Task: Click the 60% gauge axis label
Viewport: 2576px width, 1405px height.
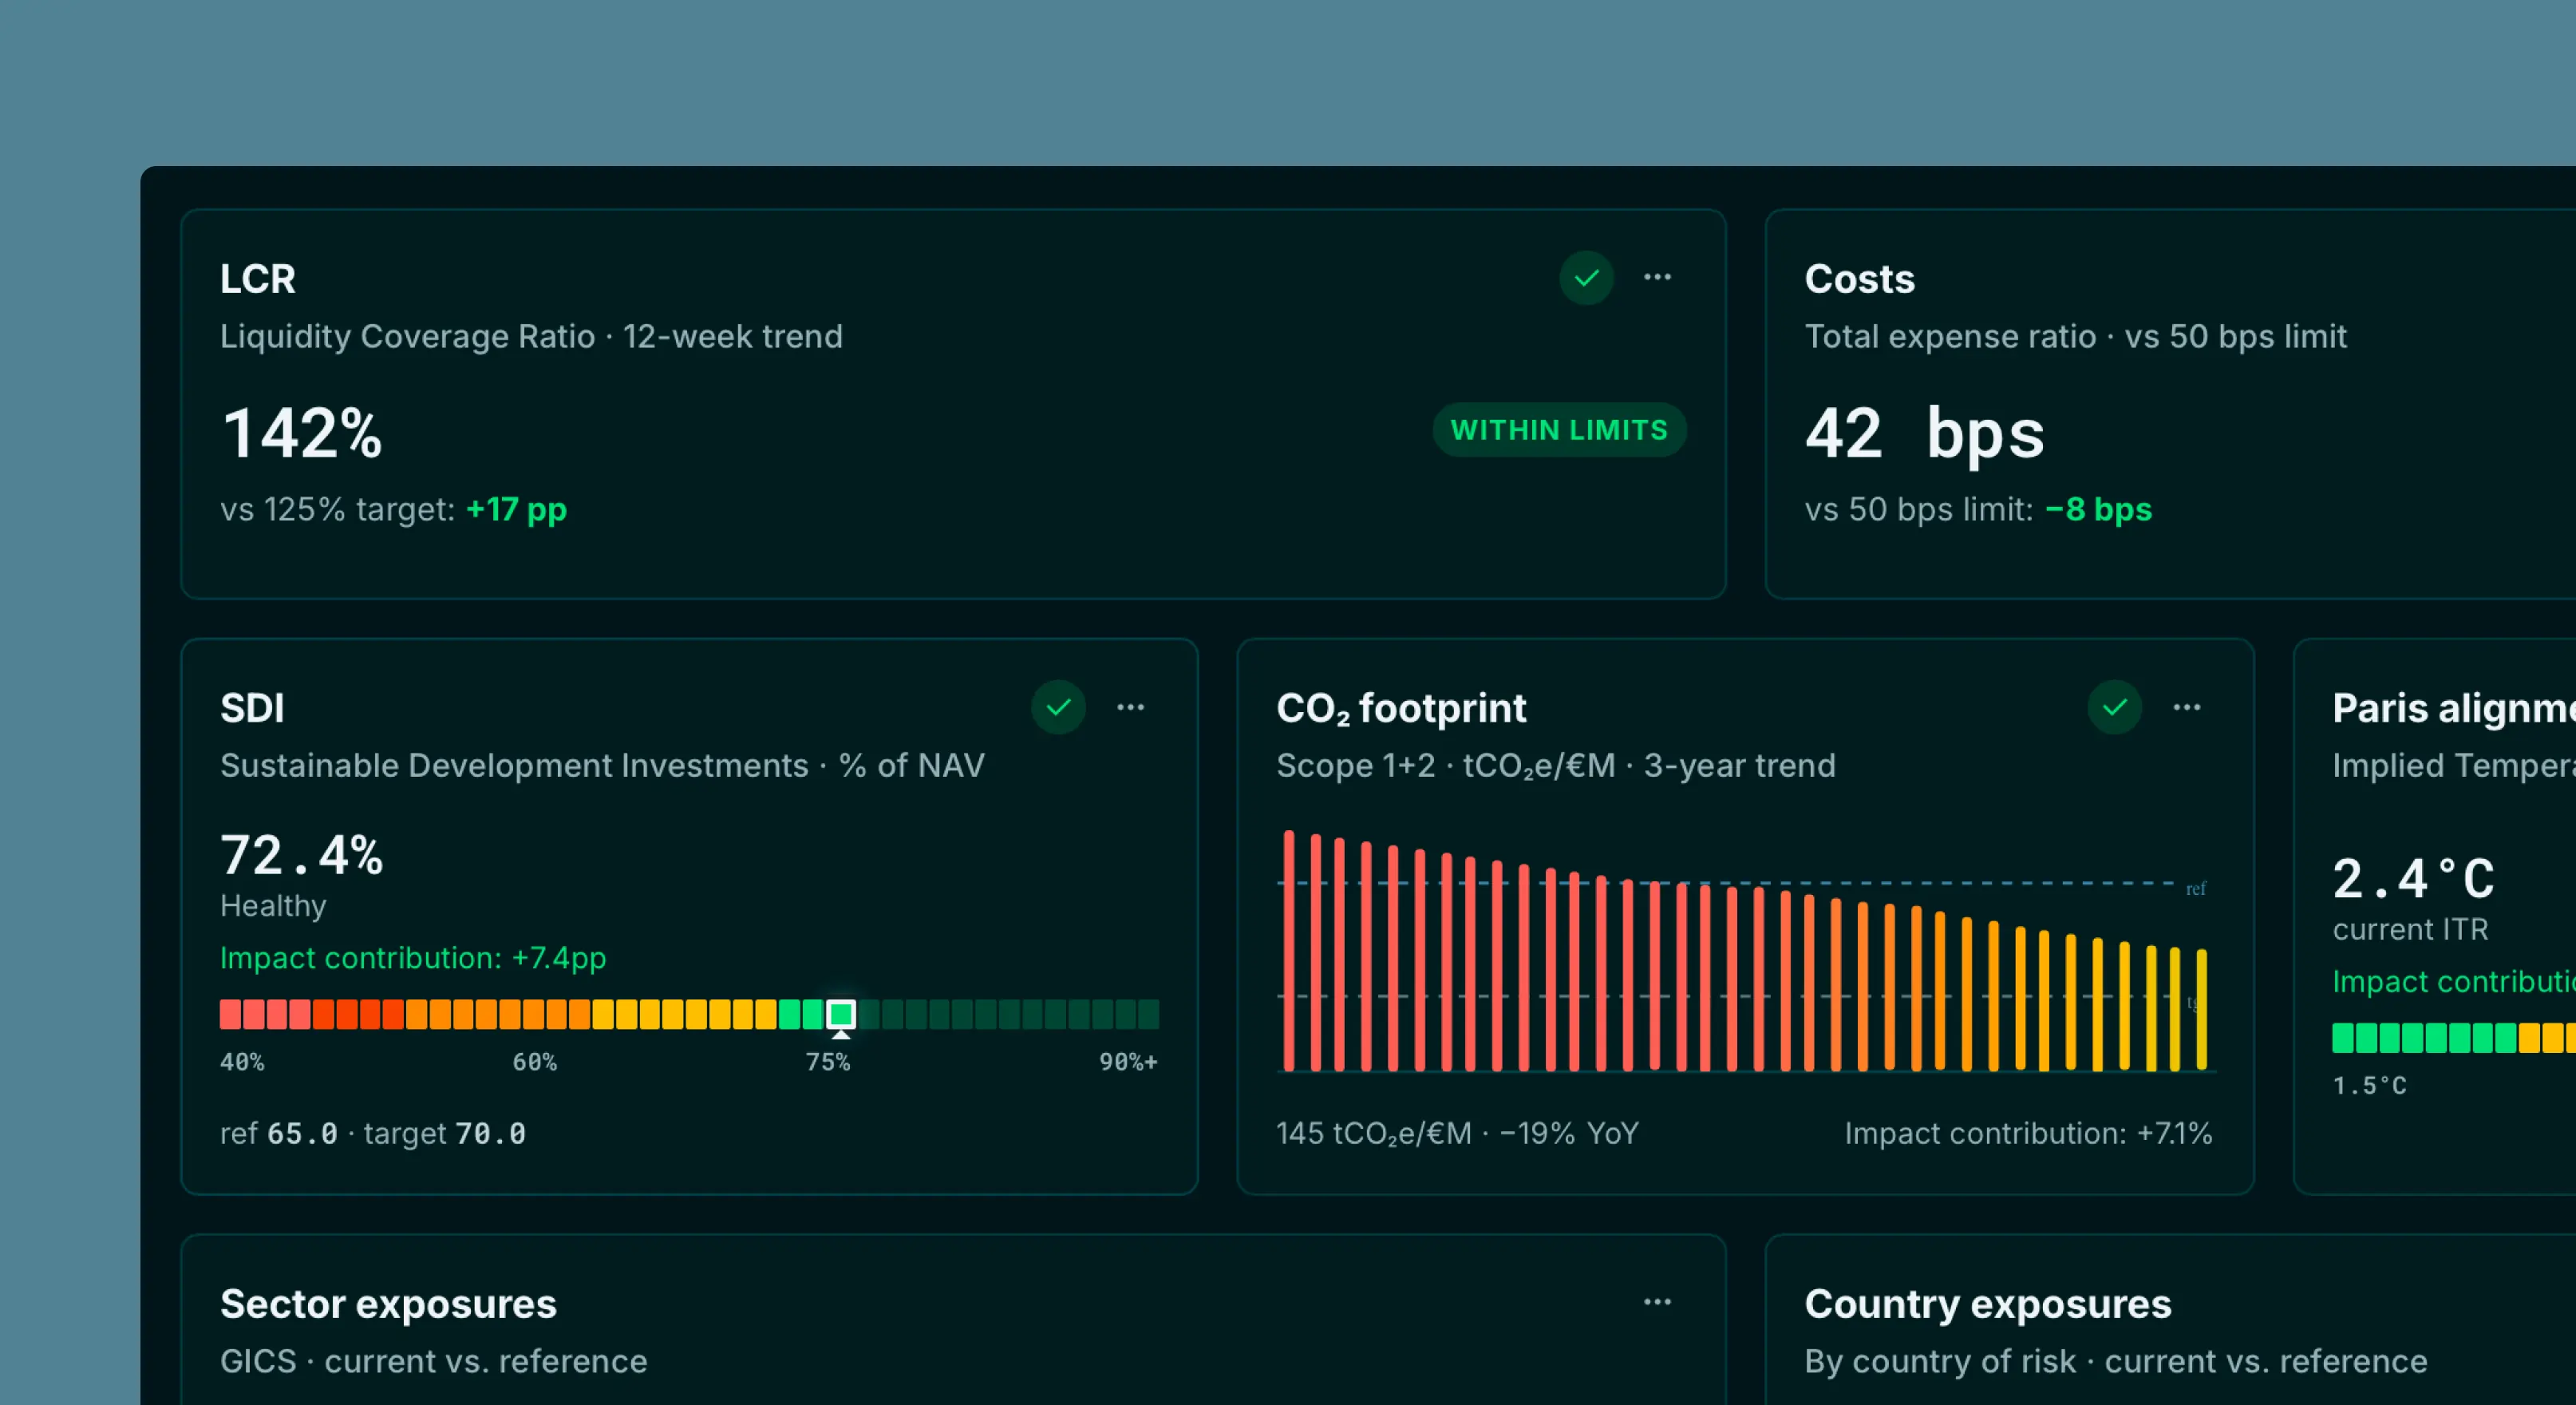Action: click(x=535, y=1062)
